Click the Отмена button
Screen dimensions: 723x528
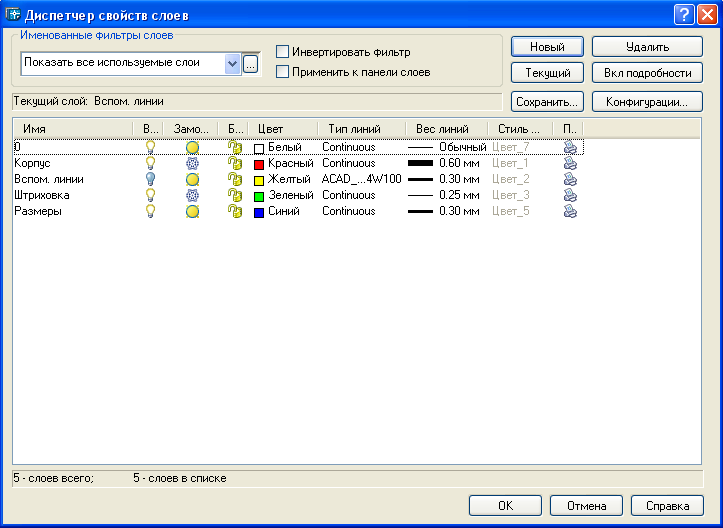(x=587, y=506)
